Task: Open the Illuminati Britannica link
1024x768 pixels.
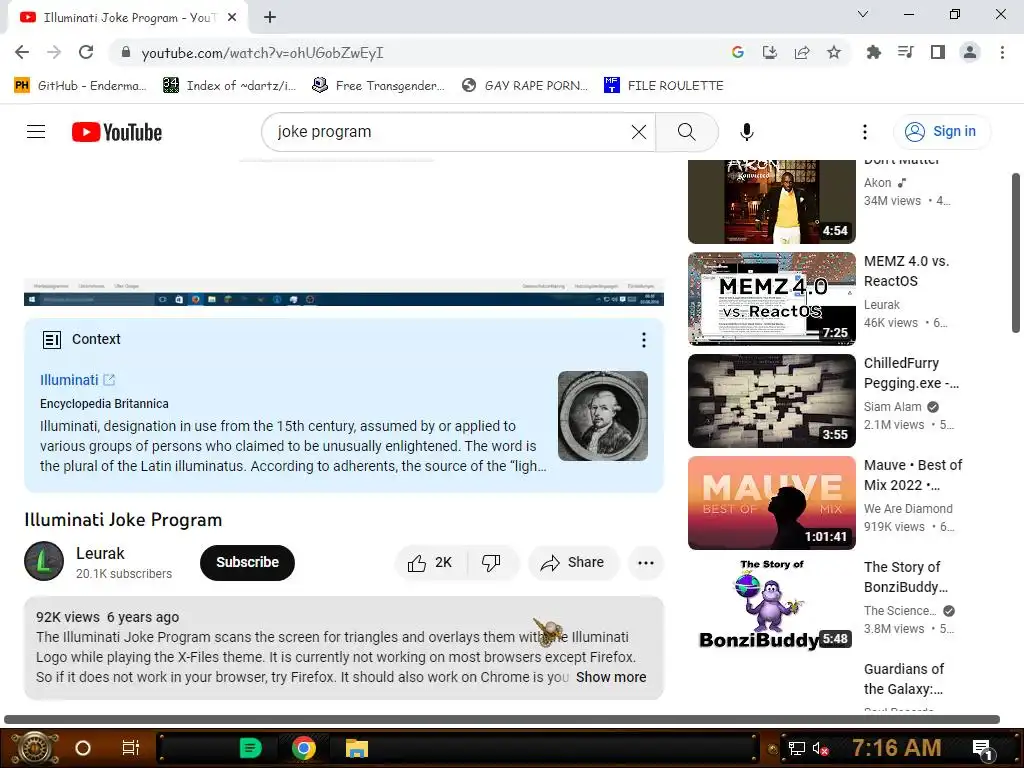Action: 77,380
